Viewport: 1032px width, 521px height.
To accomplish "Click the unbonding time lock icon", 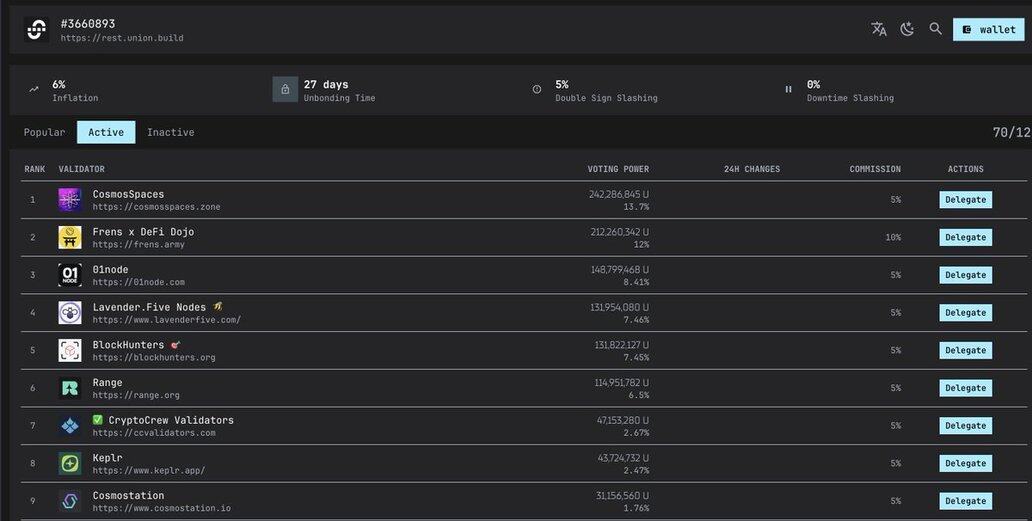I will (285, 90).
